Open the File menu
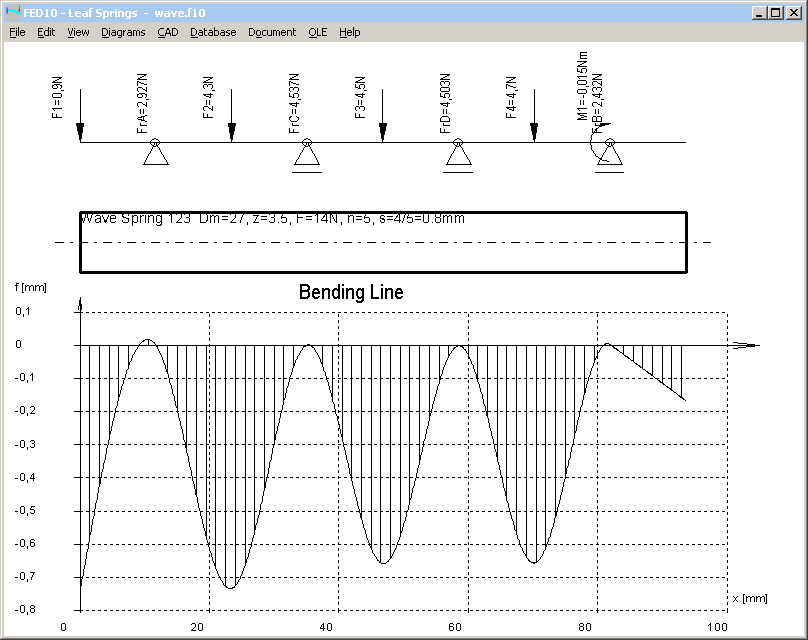 [17, 32]
